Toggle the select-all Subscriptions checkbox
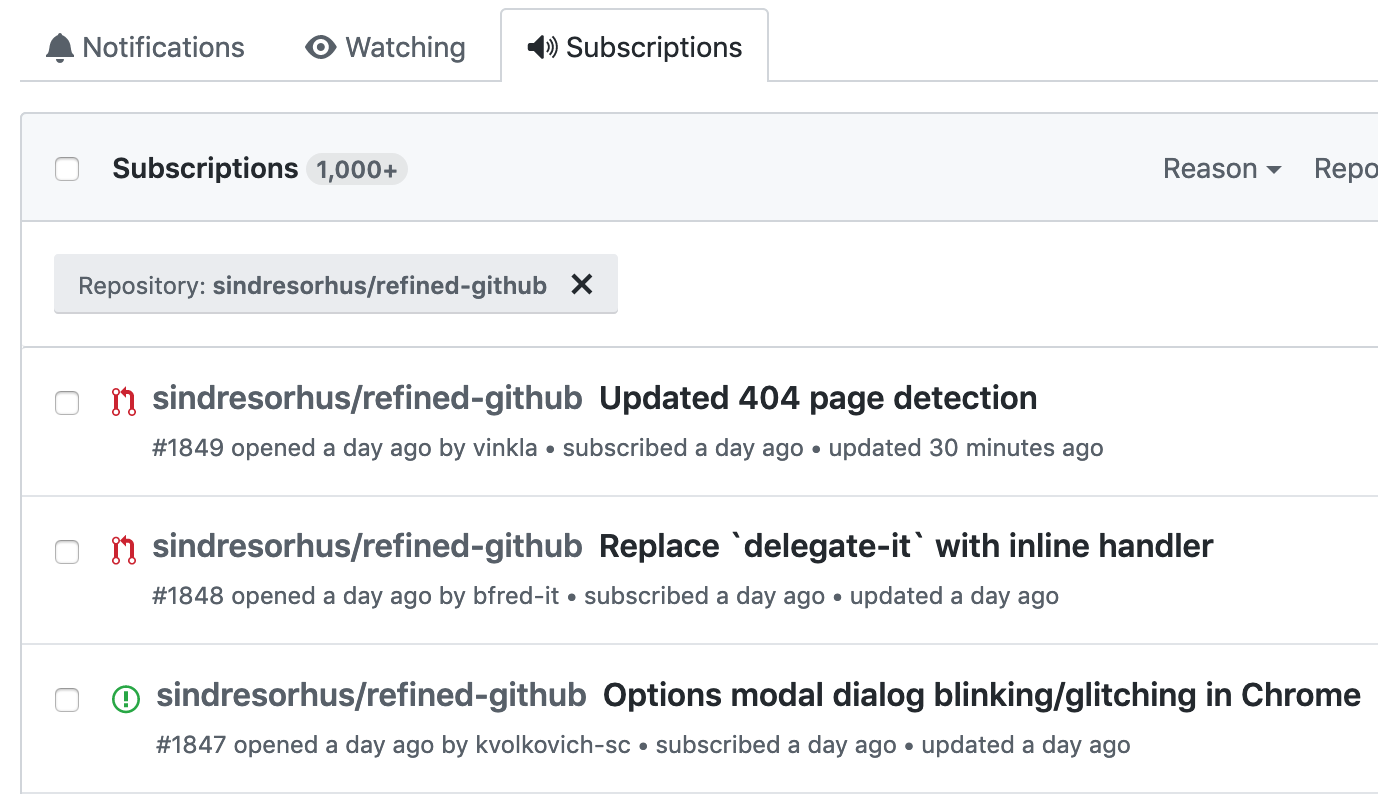The width and height of the screenshot is (1378, 794). point(67,169)
